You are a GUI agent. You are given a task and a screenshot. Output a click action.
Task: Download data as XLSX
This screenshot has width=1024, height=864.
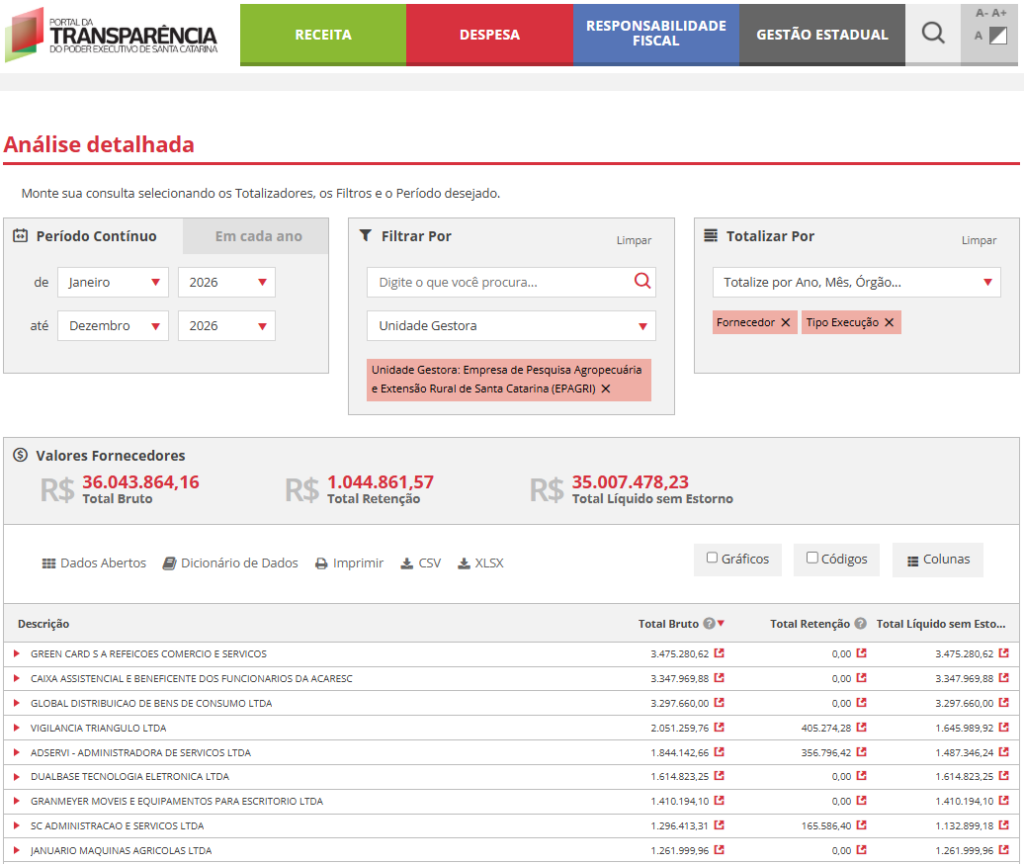(x=464, y=563)
